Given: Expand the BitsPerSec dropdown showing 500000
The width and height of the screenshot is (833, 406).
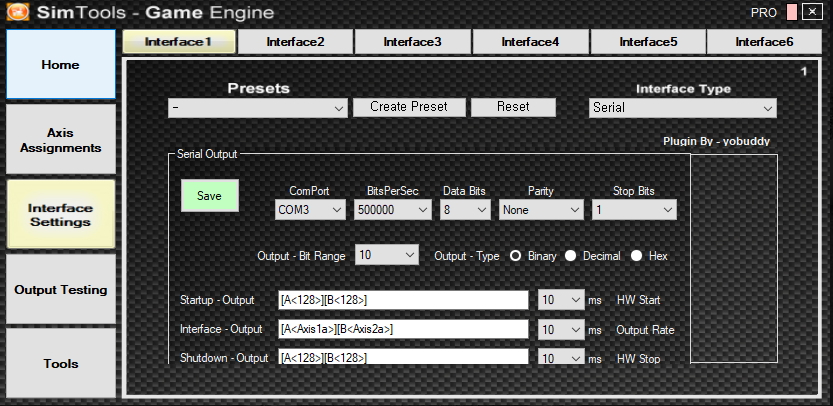Looking at the screenshot, I should (x=393, y=210).
